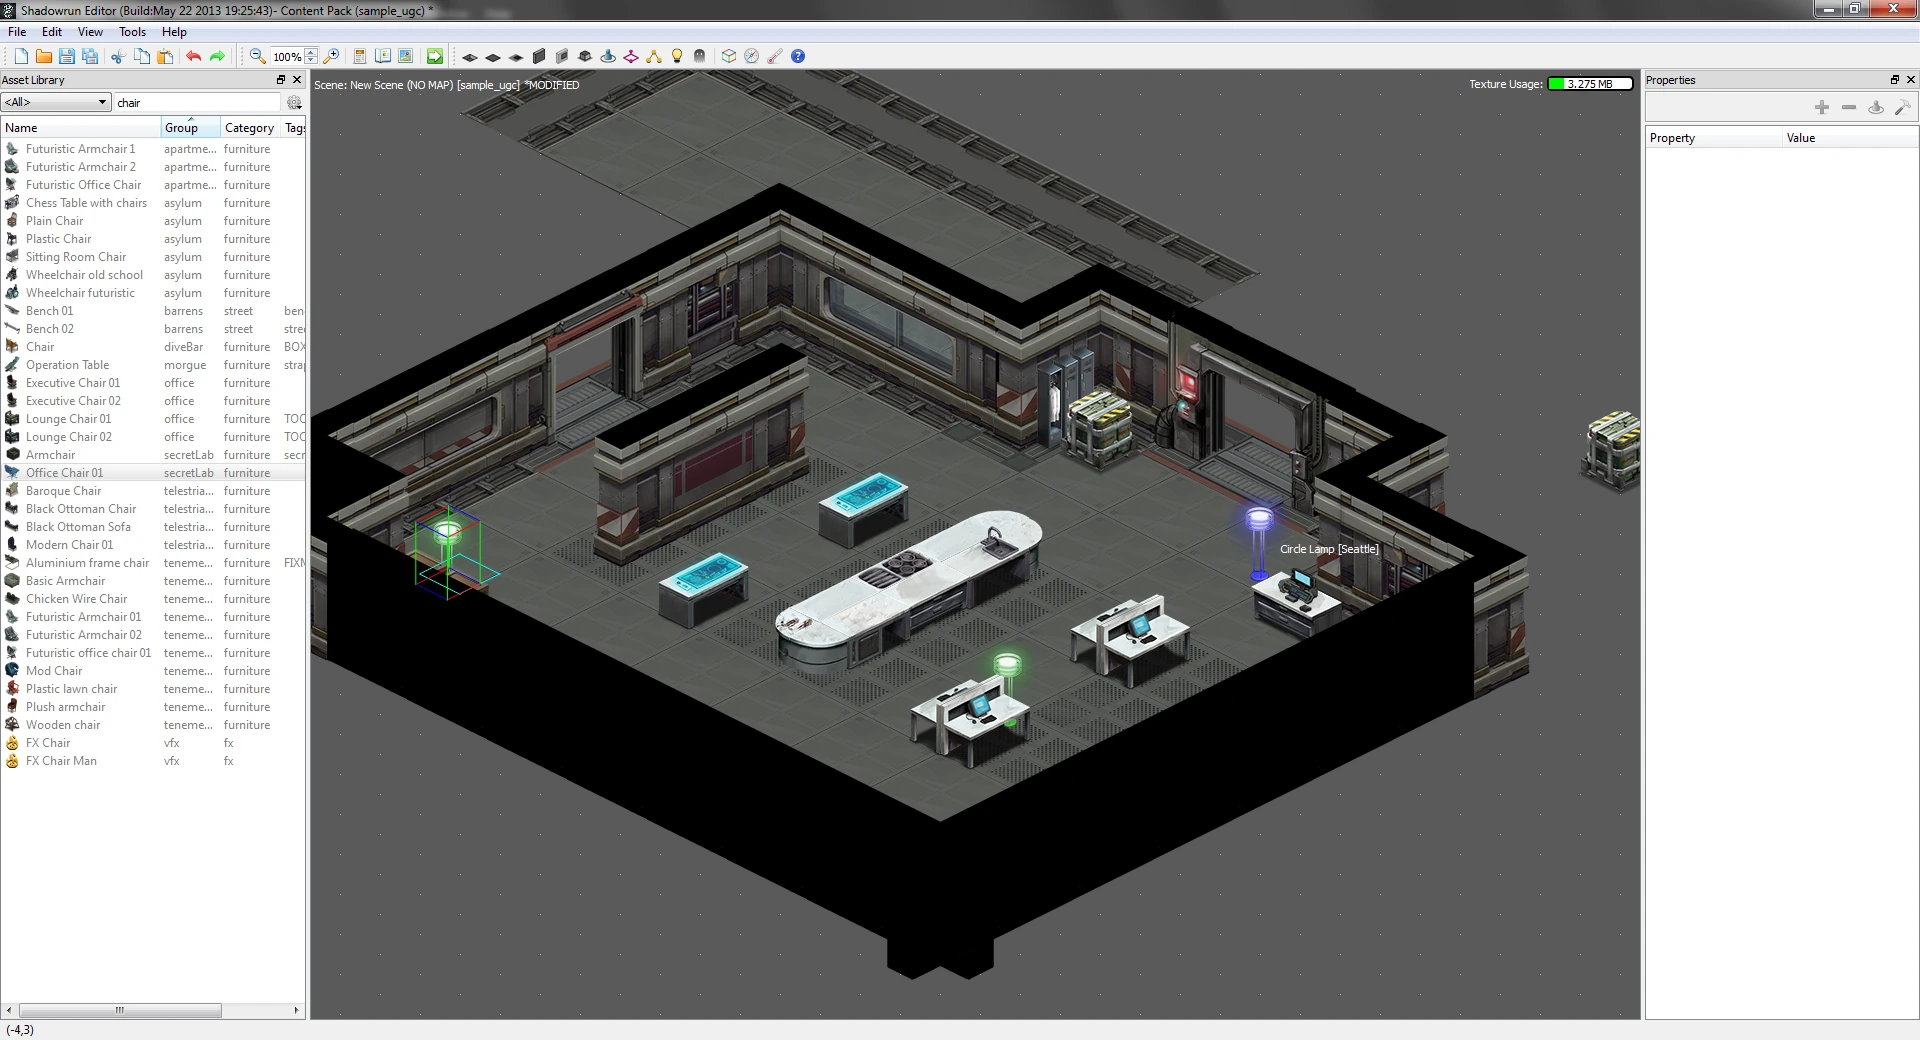Decrease zoom percentage with the down stepper
This screenshot has height=1040, width=1920.
pyautogui.click(x=312, y=61)
